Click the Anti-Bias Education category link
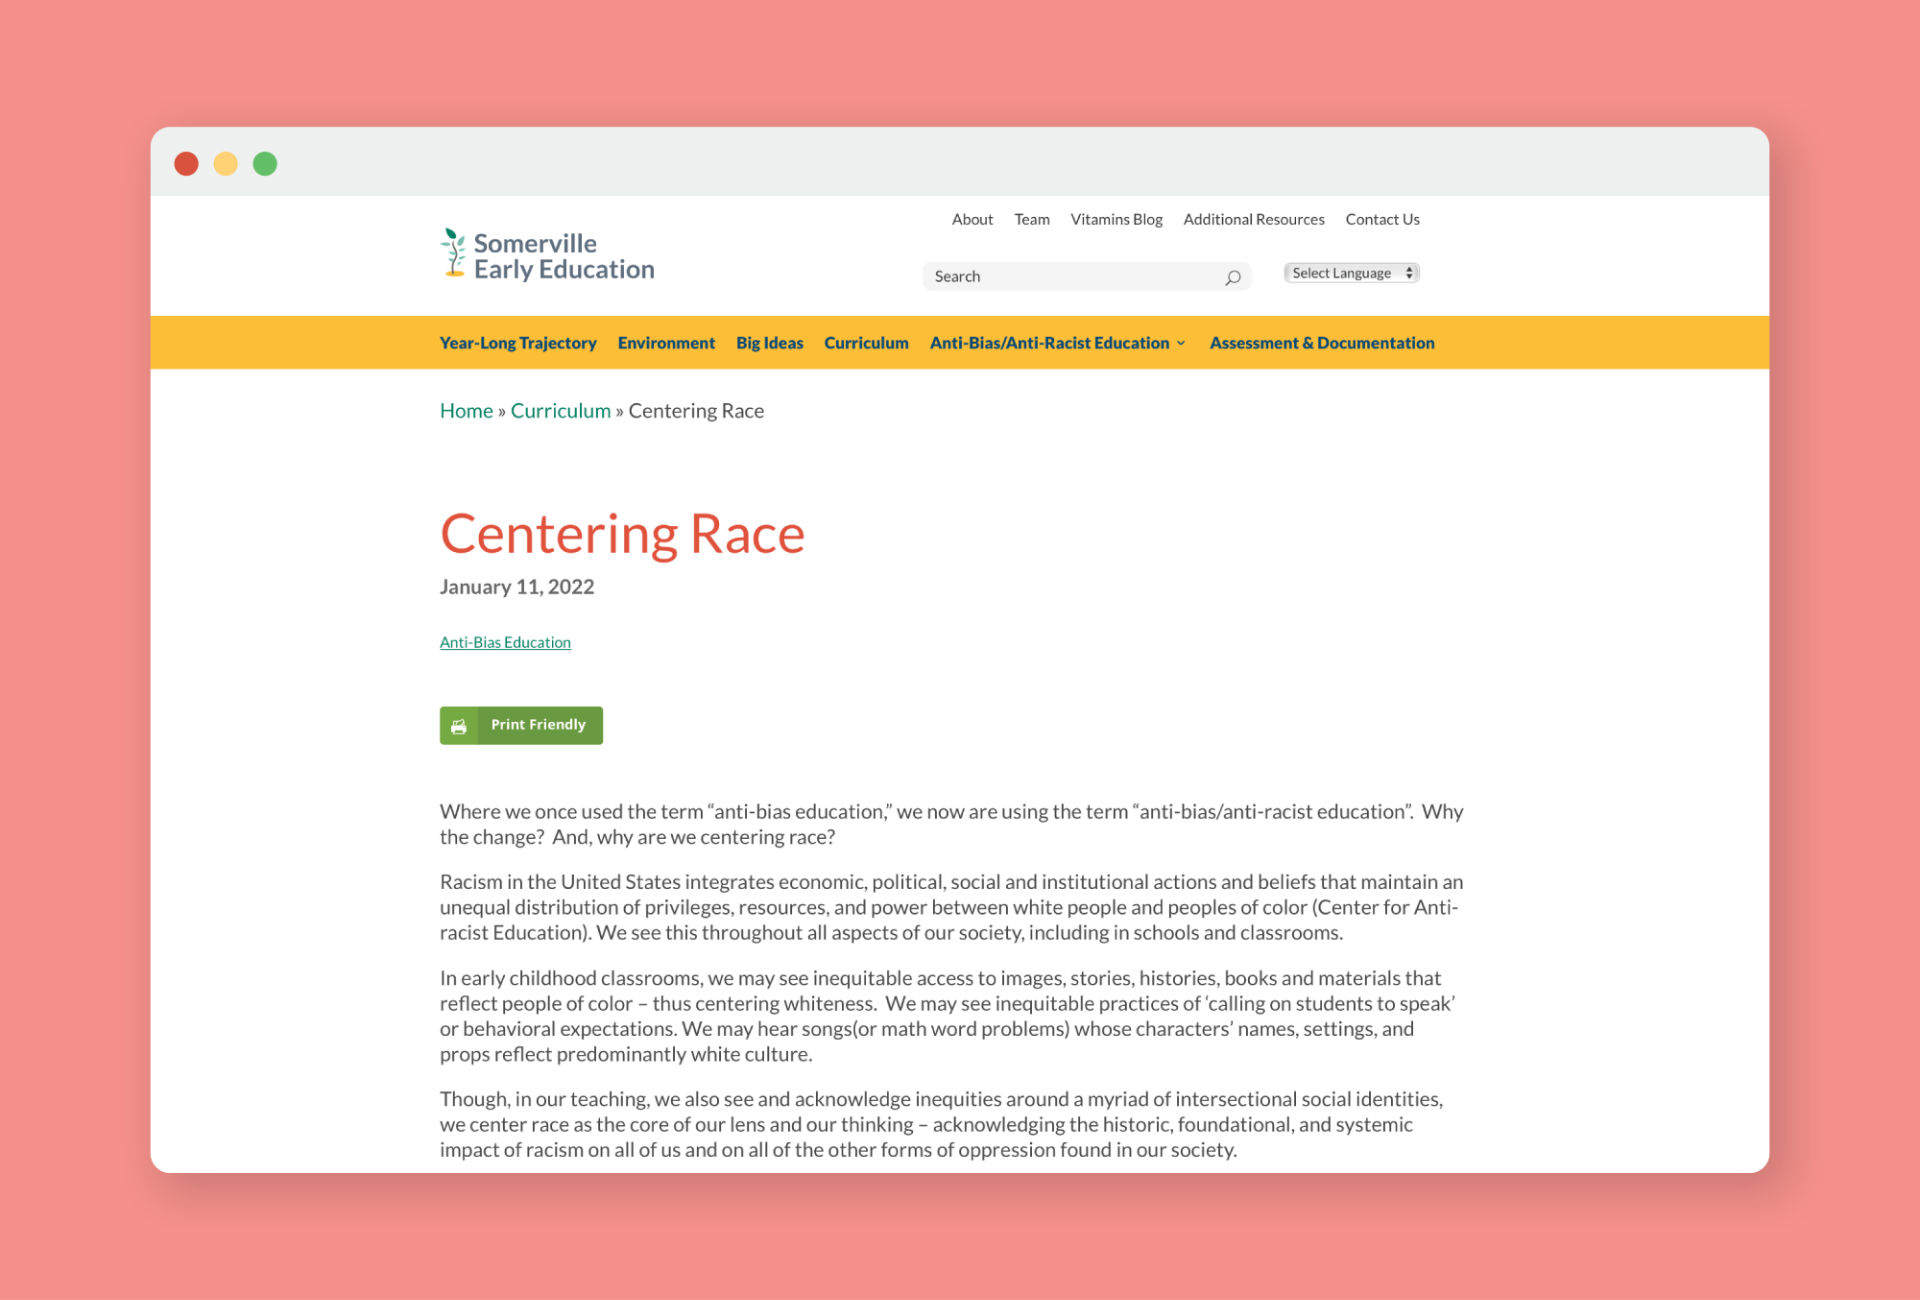 pos(505,641)
